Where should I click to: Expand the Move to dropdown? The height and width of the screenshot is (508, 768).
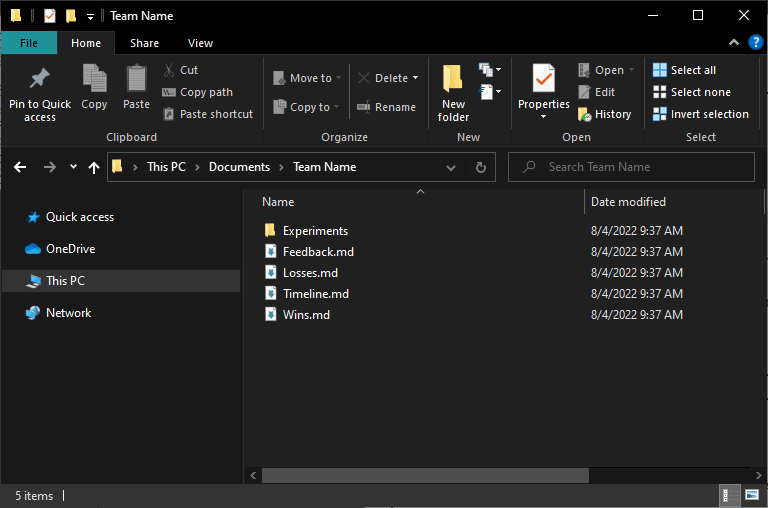pos(339,78)
